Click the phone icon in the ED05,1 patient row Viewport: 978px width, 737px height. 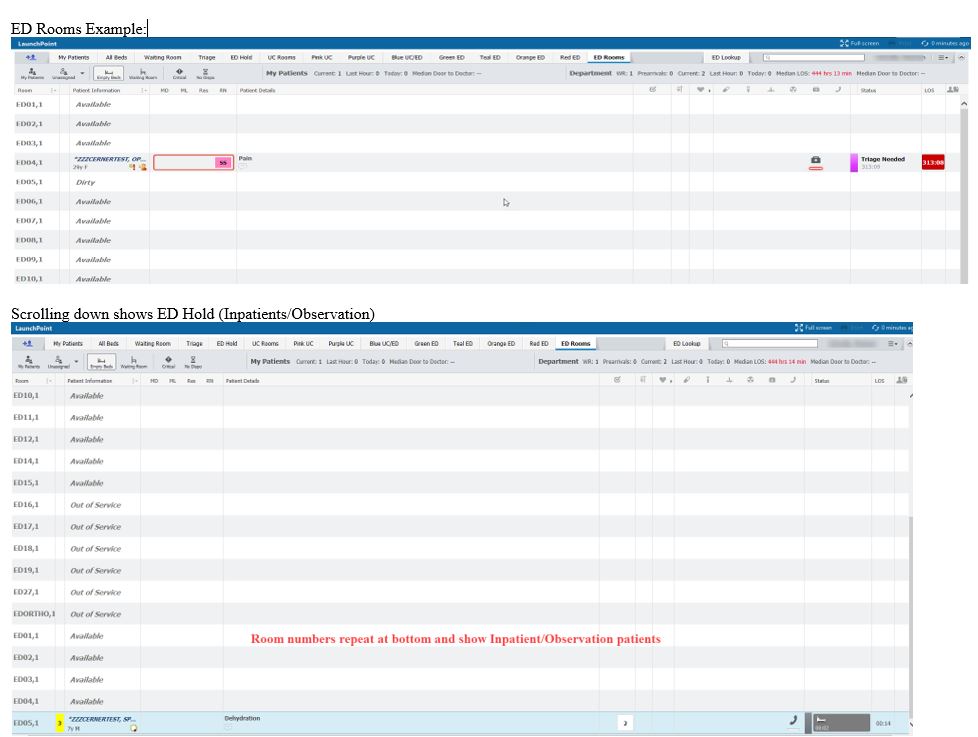(794, 719)
